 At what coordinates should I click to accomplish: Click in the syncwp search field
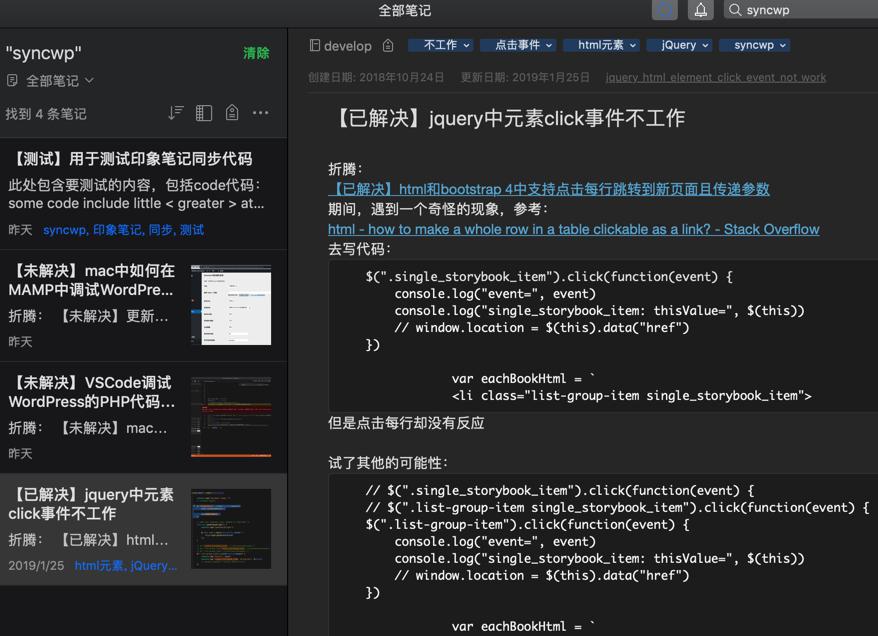click(x=801, y=10)
